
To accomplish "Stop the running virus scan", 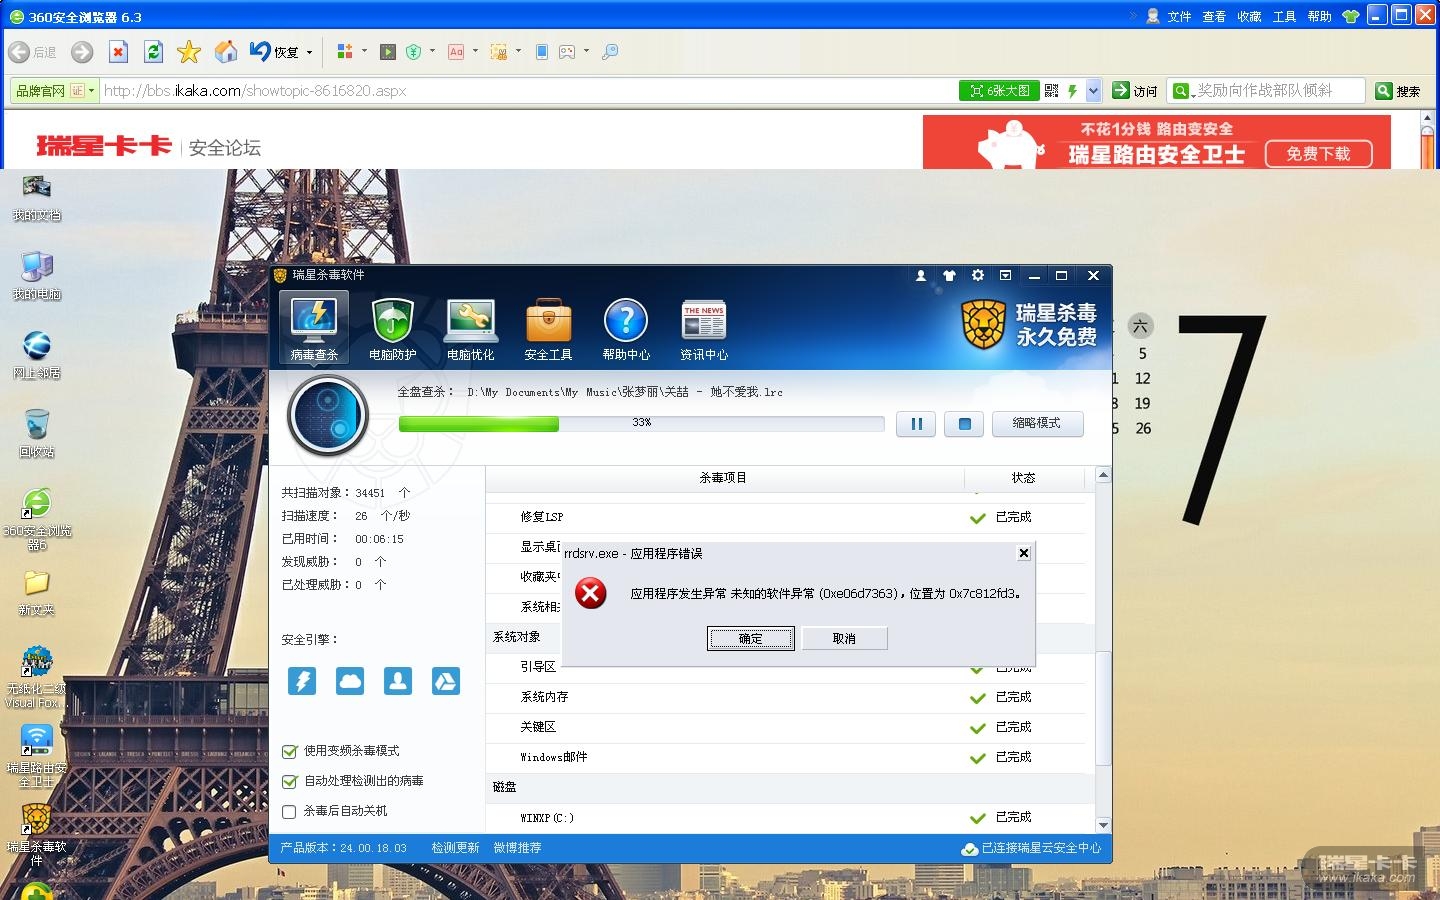I will point(964,424).
